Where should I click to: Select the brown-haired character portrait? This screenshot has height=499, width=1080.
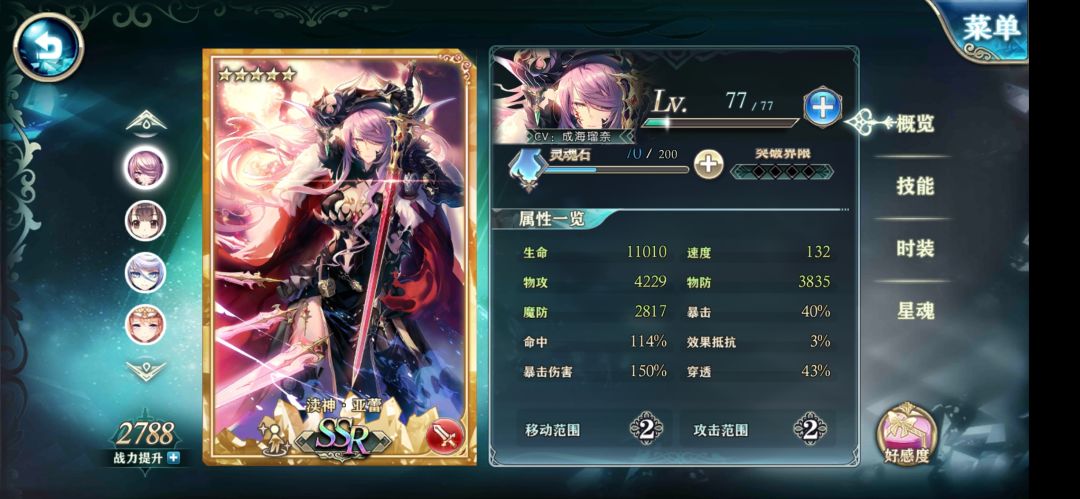(x=145, y=221)
